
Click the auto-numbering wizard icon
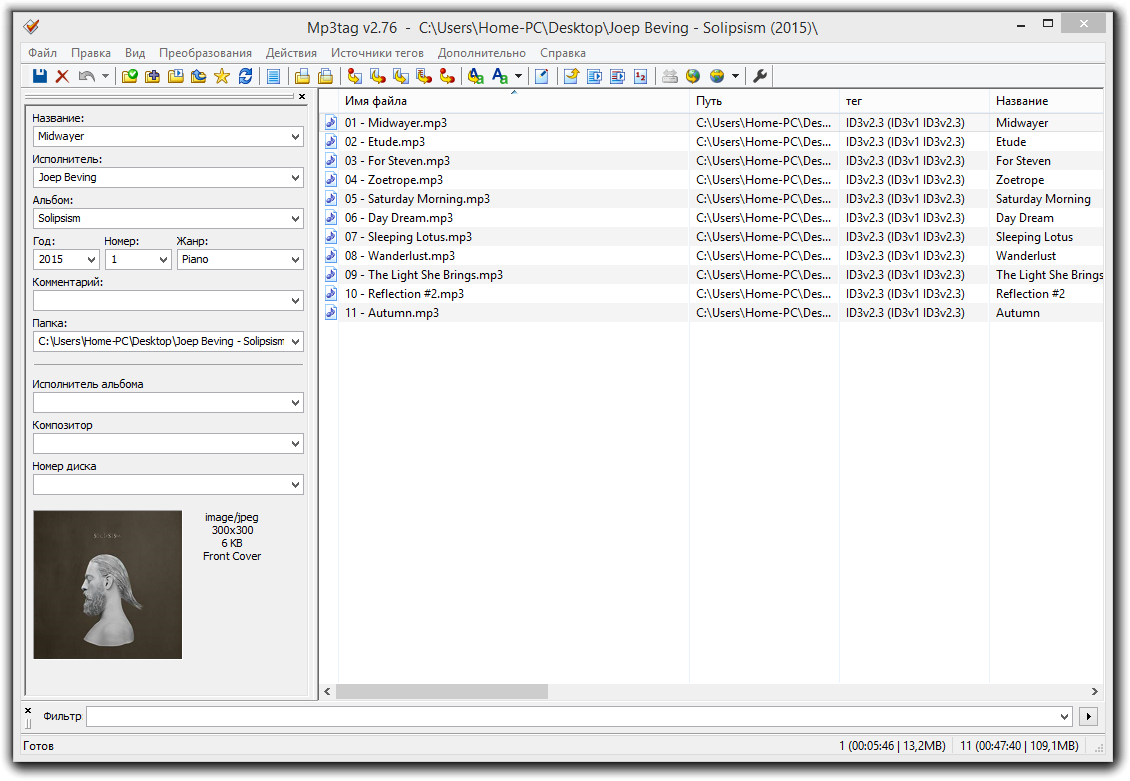pyautogui.click(x=641, y=76)
